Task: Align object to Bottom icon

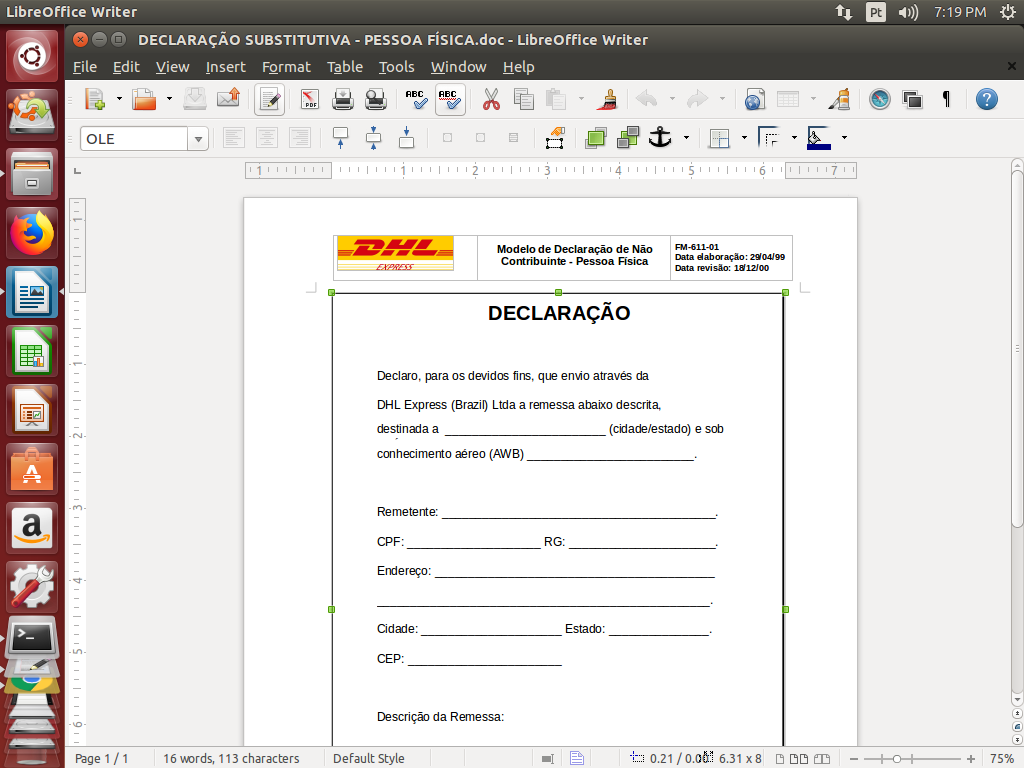Action: click(406, 138)
